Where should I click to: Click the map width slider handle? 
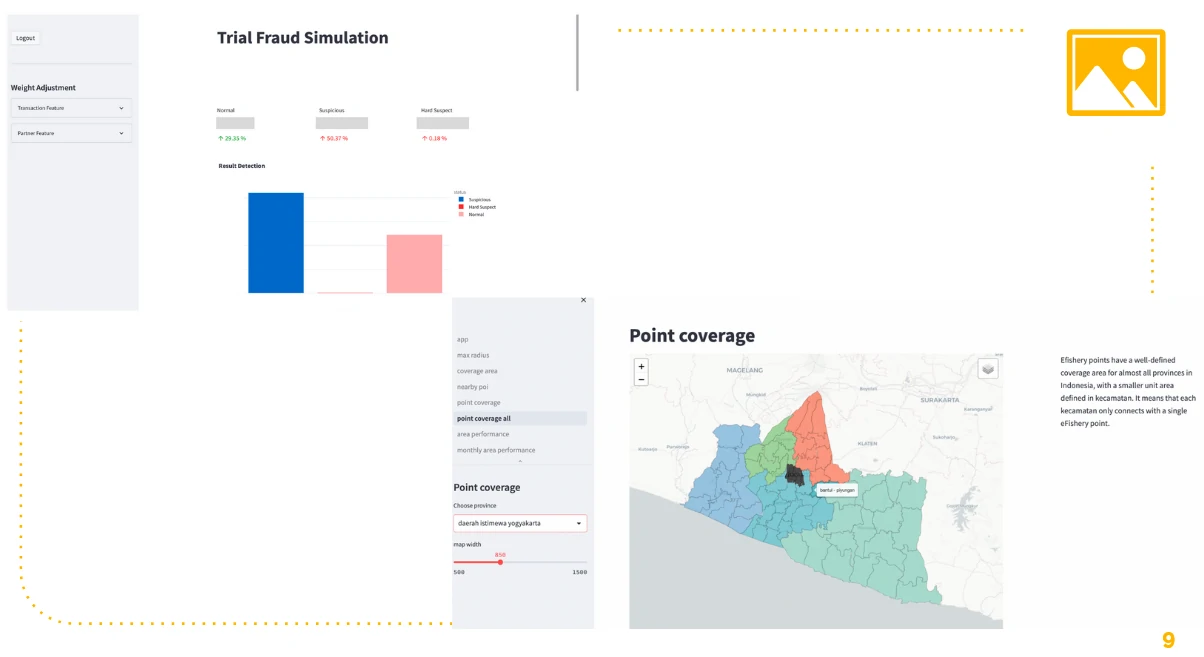tap(500, 562)
